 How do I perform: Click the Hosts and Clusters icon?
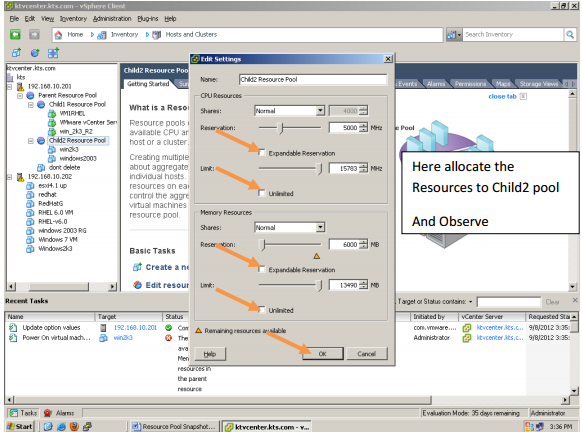[x=157, y=35]
